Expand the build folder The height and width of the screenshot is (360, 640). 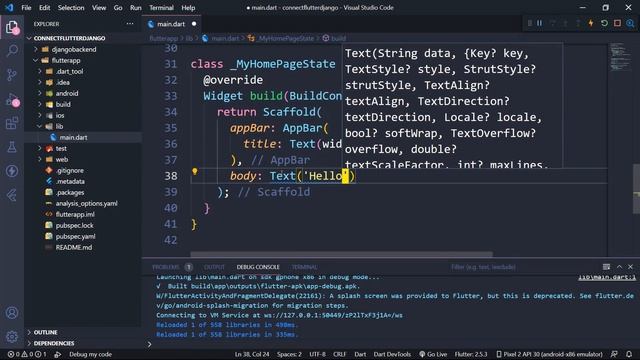[x=63, y=104]
